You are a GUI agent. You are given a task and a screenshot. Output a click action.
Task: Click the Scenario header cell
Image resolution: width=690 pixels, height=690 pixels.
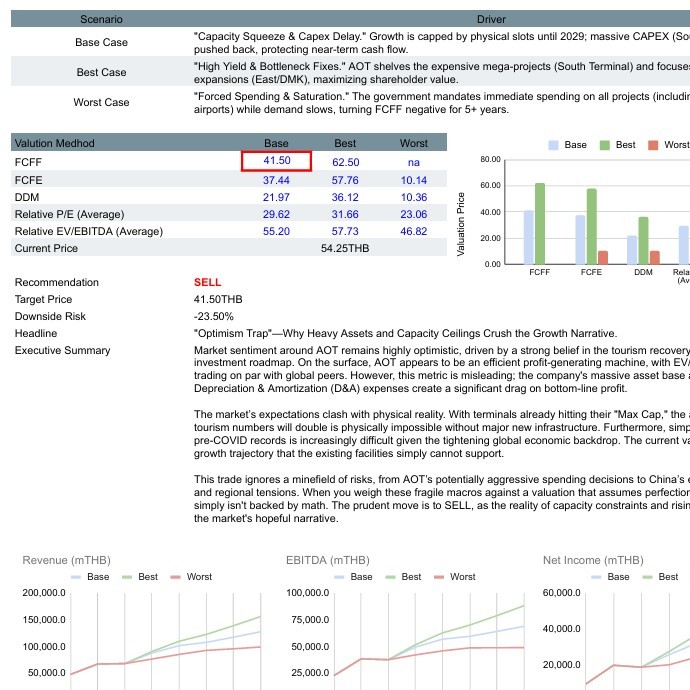(x=101, y=19)
